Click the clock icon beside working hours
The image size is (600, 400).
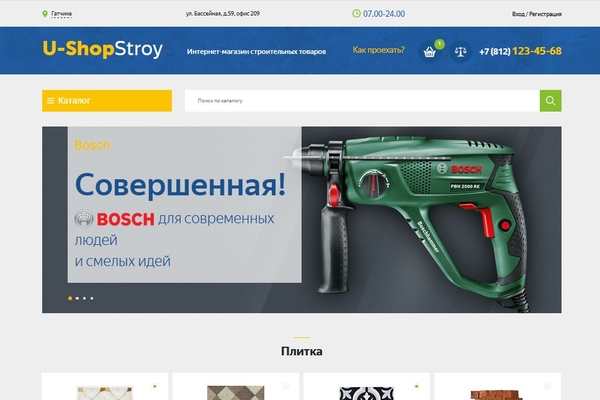pos(356,13)
